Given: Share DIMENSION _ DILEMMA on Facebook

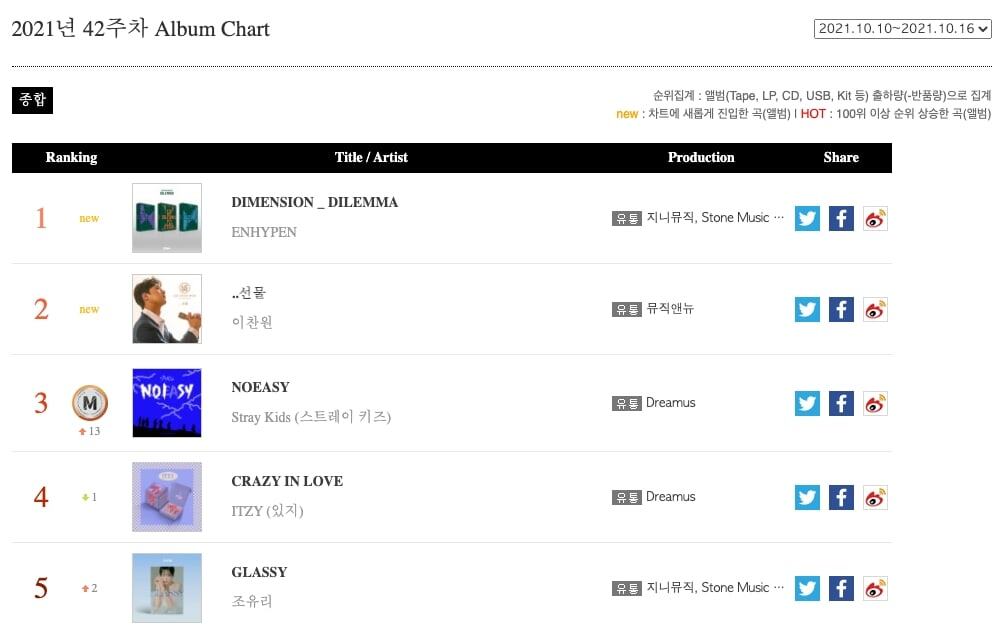Looking at the screenshot, I should point(841,218).
